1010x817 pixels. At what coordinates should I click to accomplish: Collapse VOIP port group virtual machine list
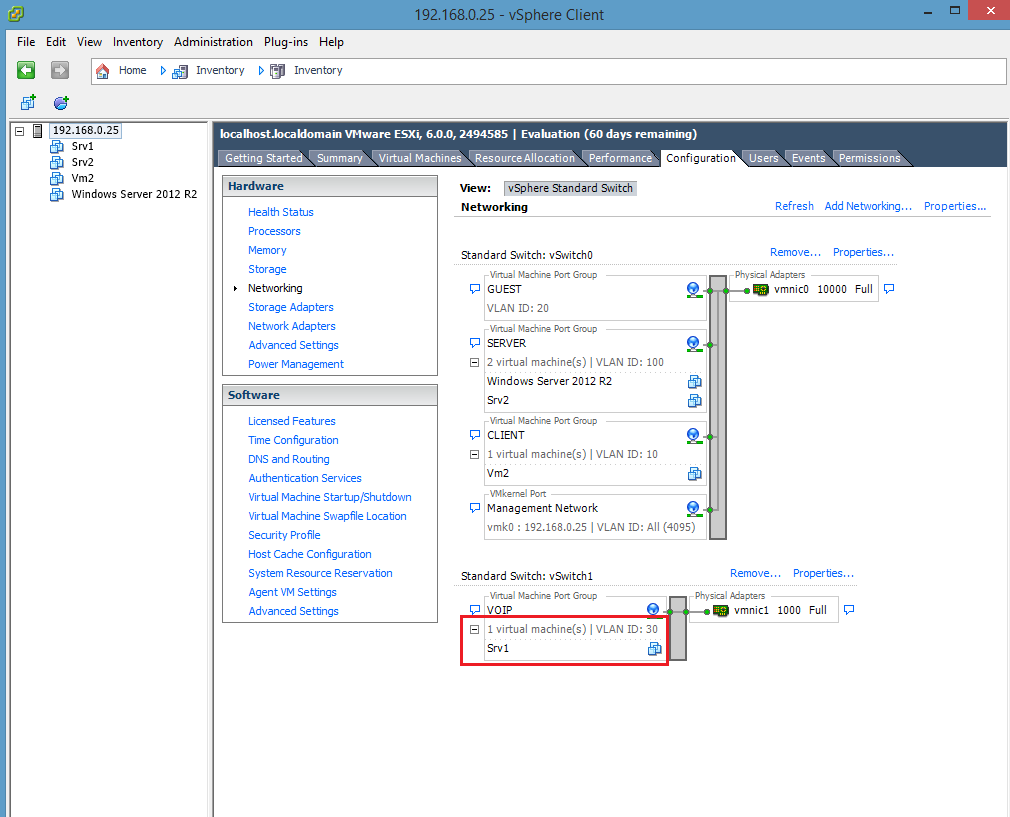[475, 630]
